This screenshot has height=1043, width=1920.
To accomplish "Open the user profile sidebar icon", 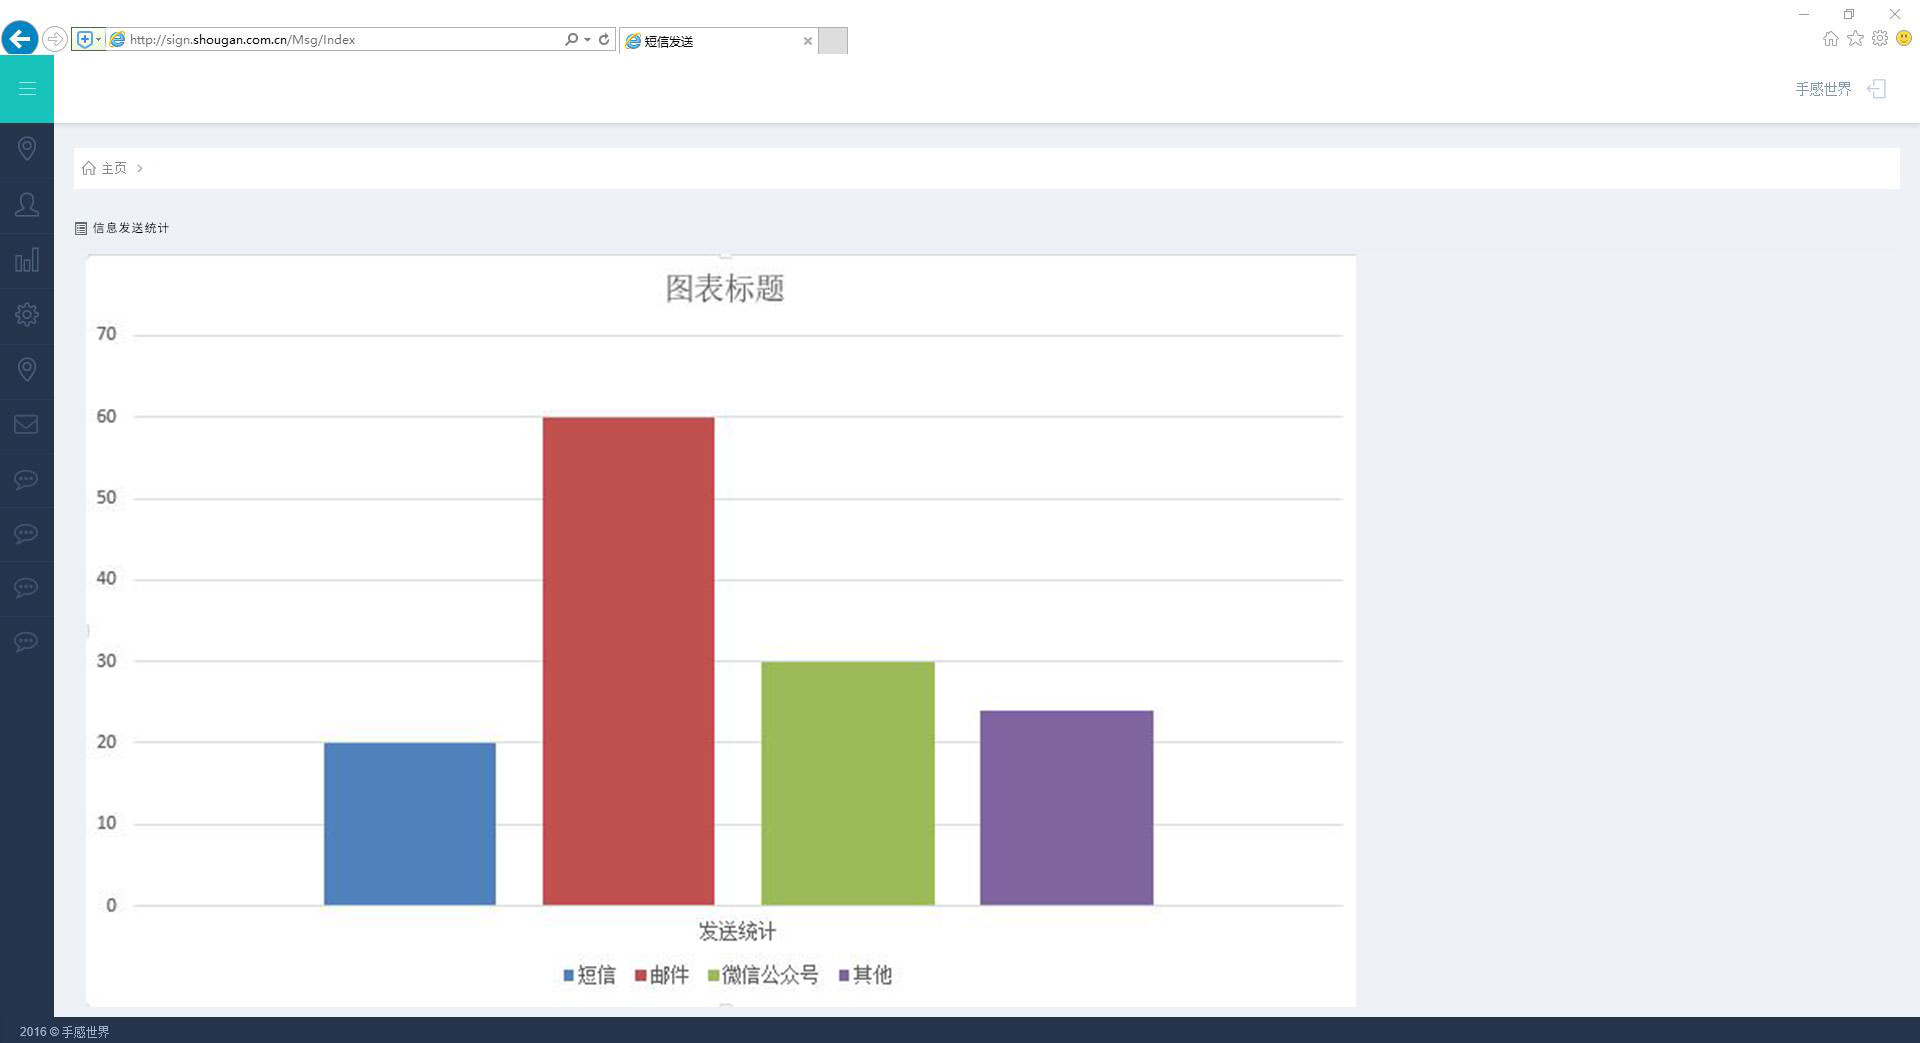I will click(x=27, y=205).
